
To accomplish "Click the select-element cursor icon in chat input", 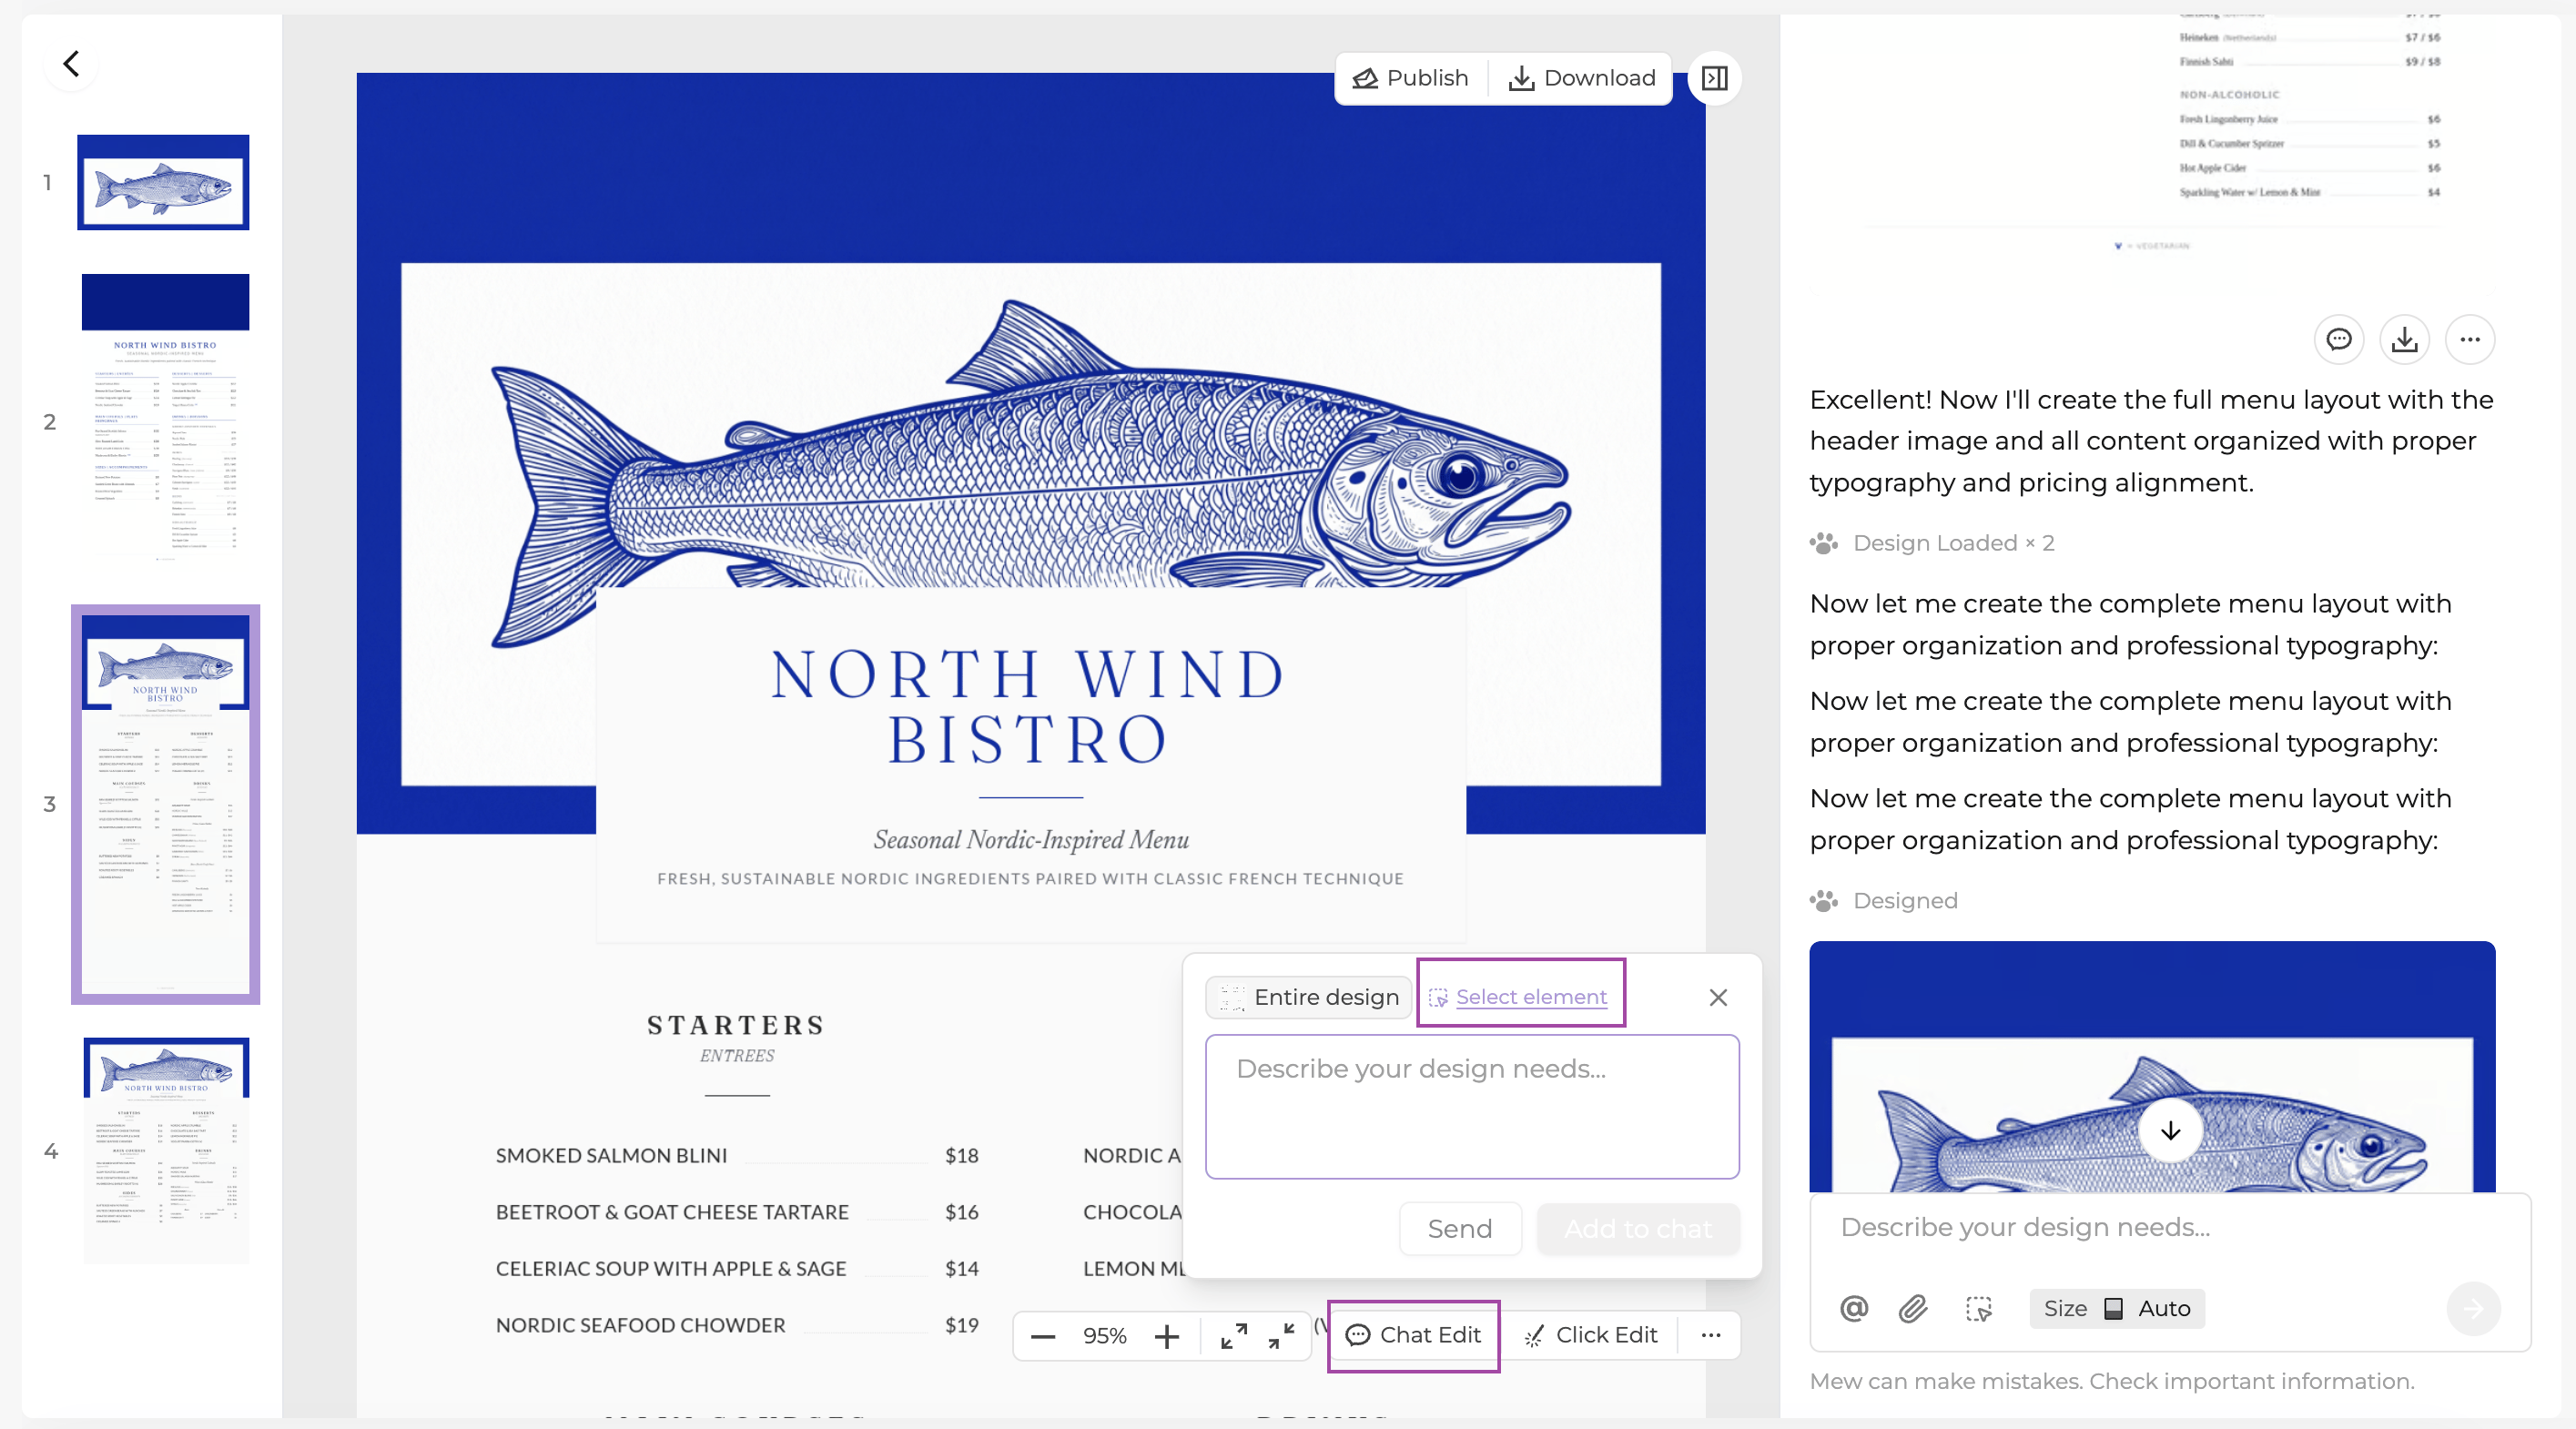I will 1978,1308.
